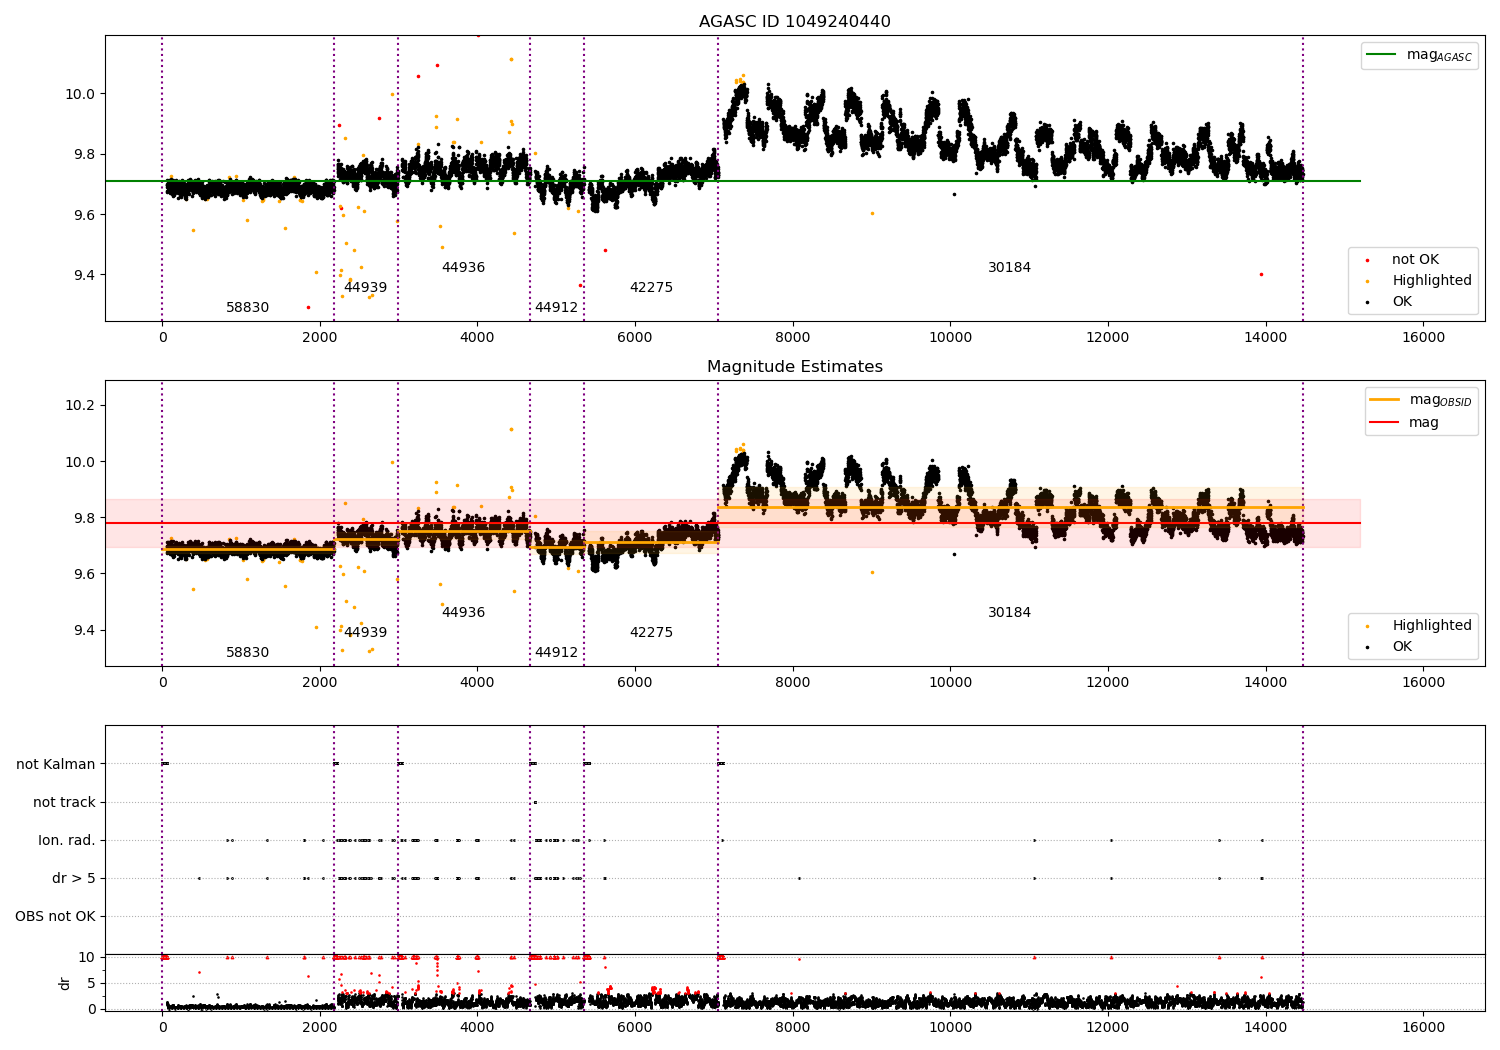The height and width of the screenshot is (1050, 1500).
Task: Click the plot title 'AGASC ID 1049240440'
Action: (x=794, y=22)
